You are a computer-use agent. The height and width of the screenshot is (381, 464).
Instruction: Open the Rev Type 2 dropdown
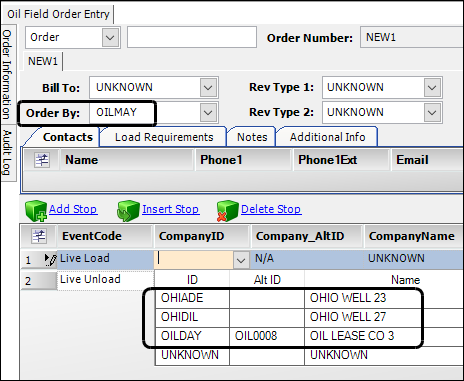[x=432, y=113]
